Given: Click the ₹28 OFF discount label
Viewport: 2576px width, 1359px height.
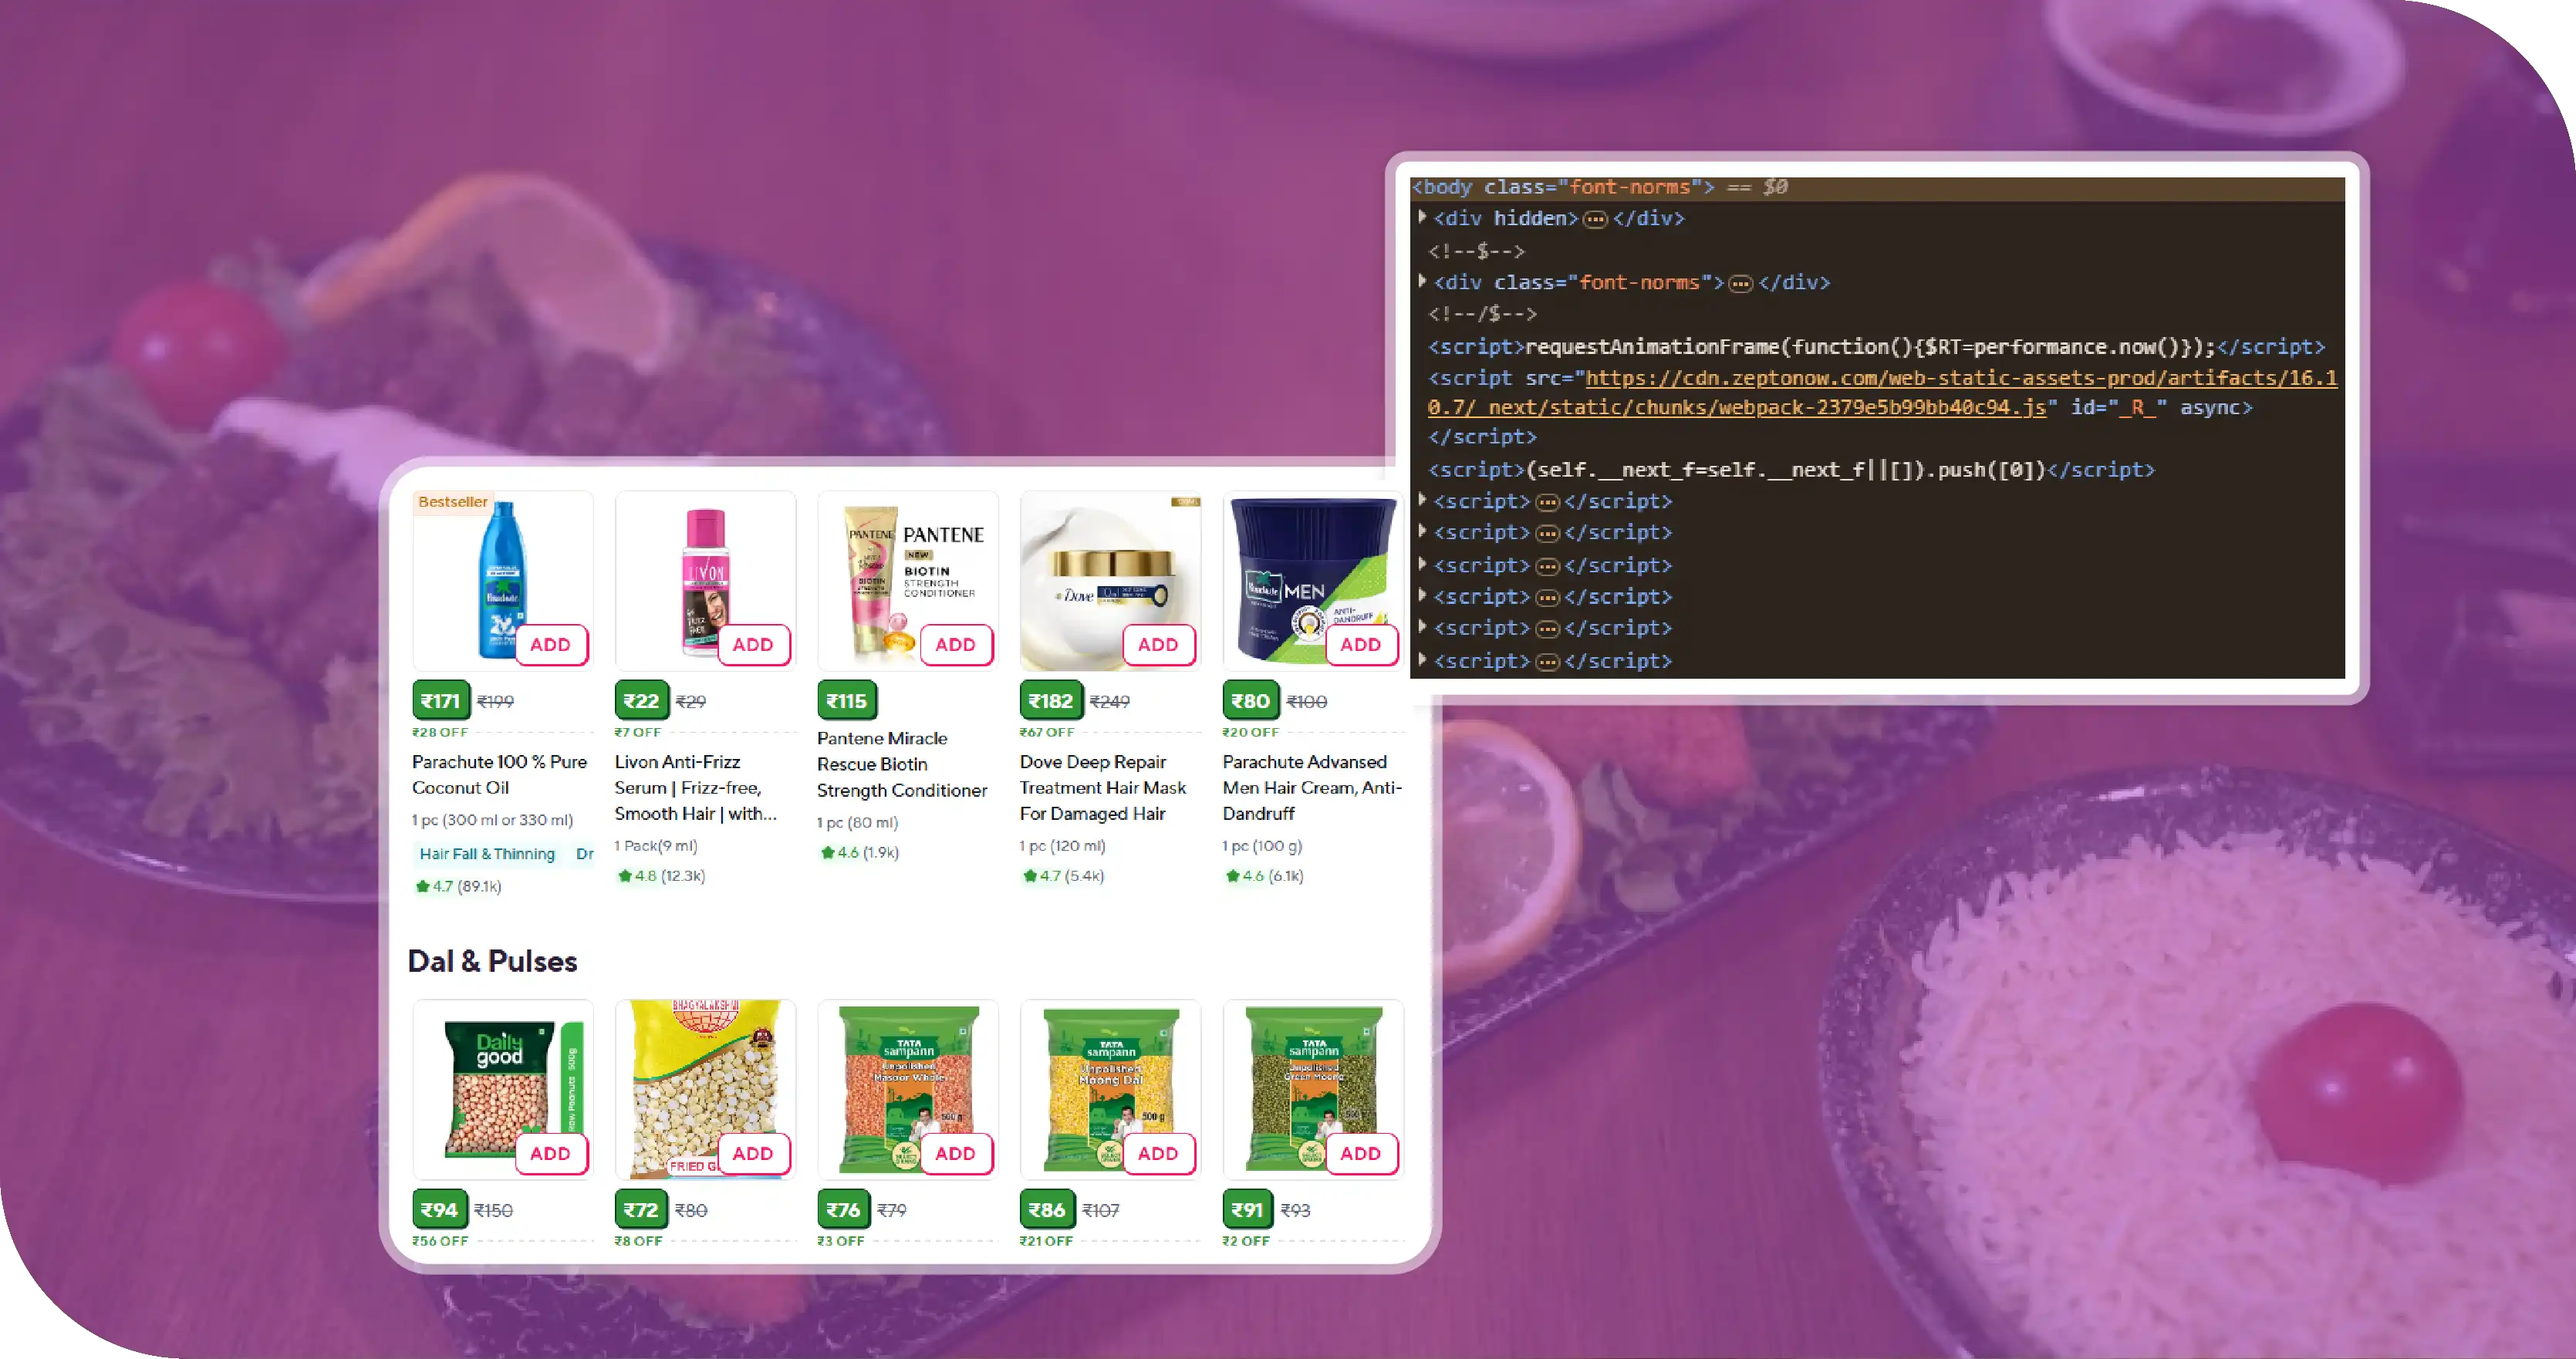Looking at the screenshot, I should click(440, 733).
